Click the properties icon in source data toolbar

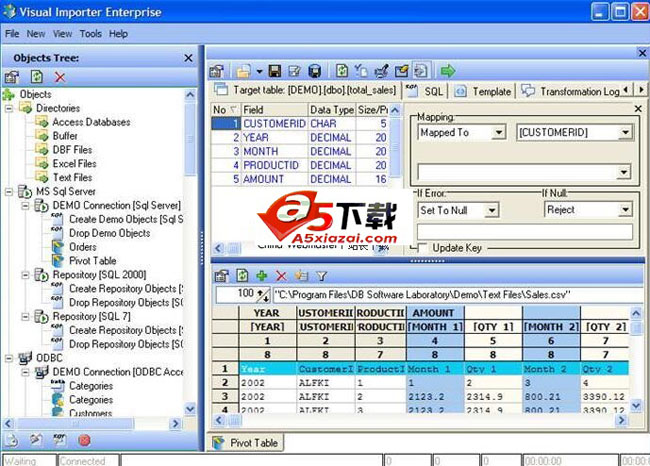click(222, 276)
